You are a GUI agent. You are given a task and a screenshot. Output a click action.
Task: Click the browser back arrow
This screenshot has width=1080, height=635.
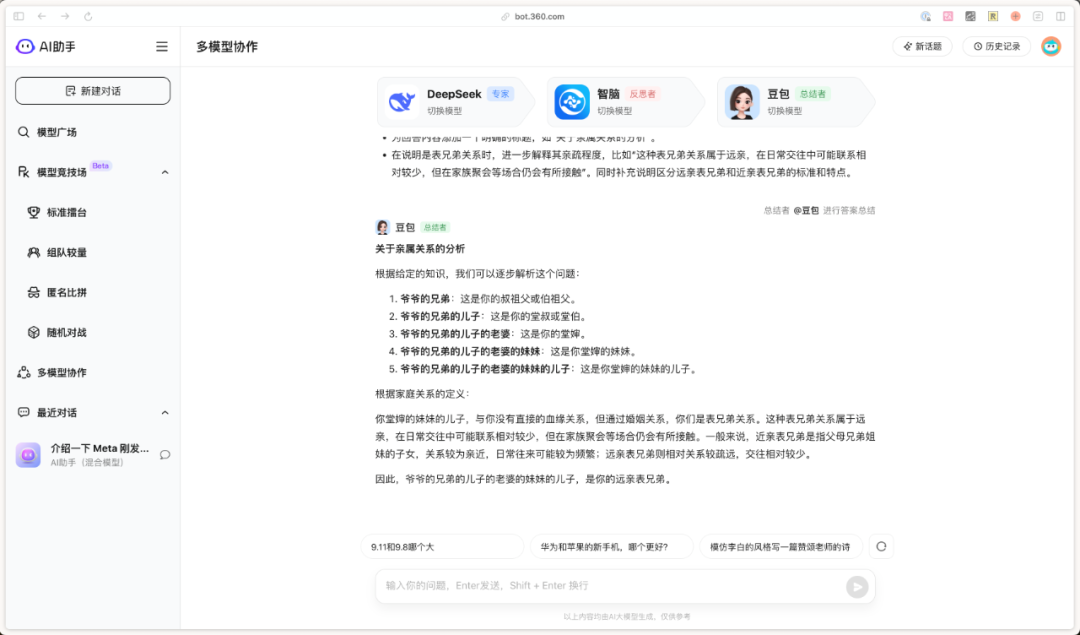42,17
